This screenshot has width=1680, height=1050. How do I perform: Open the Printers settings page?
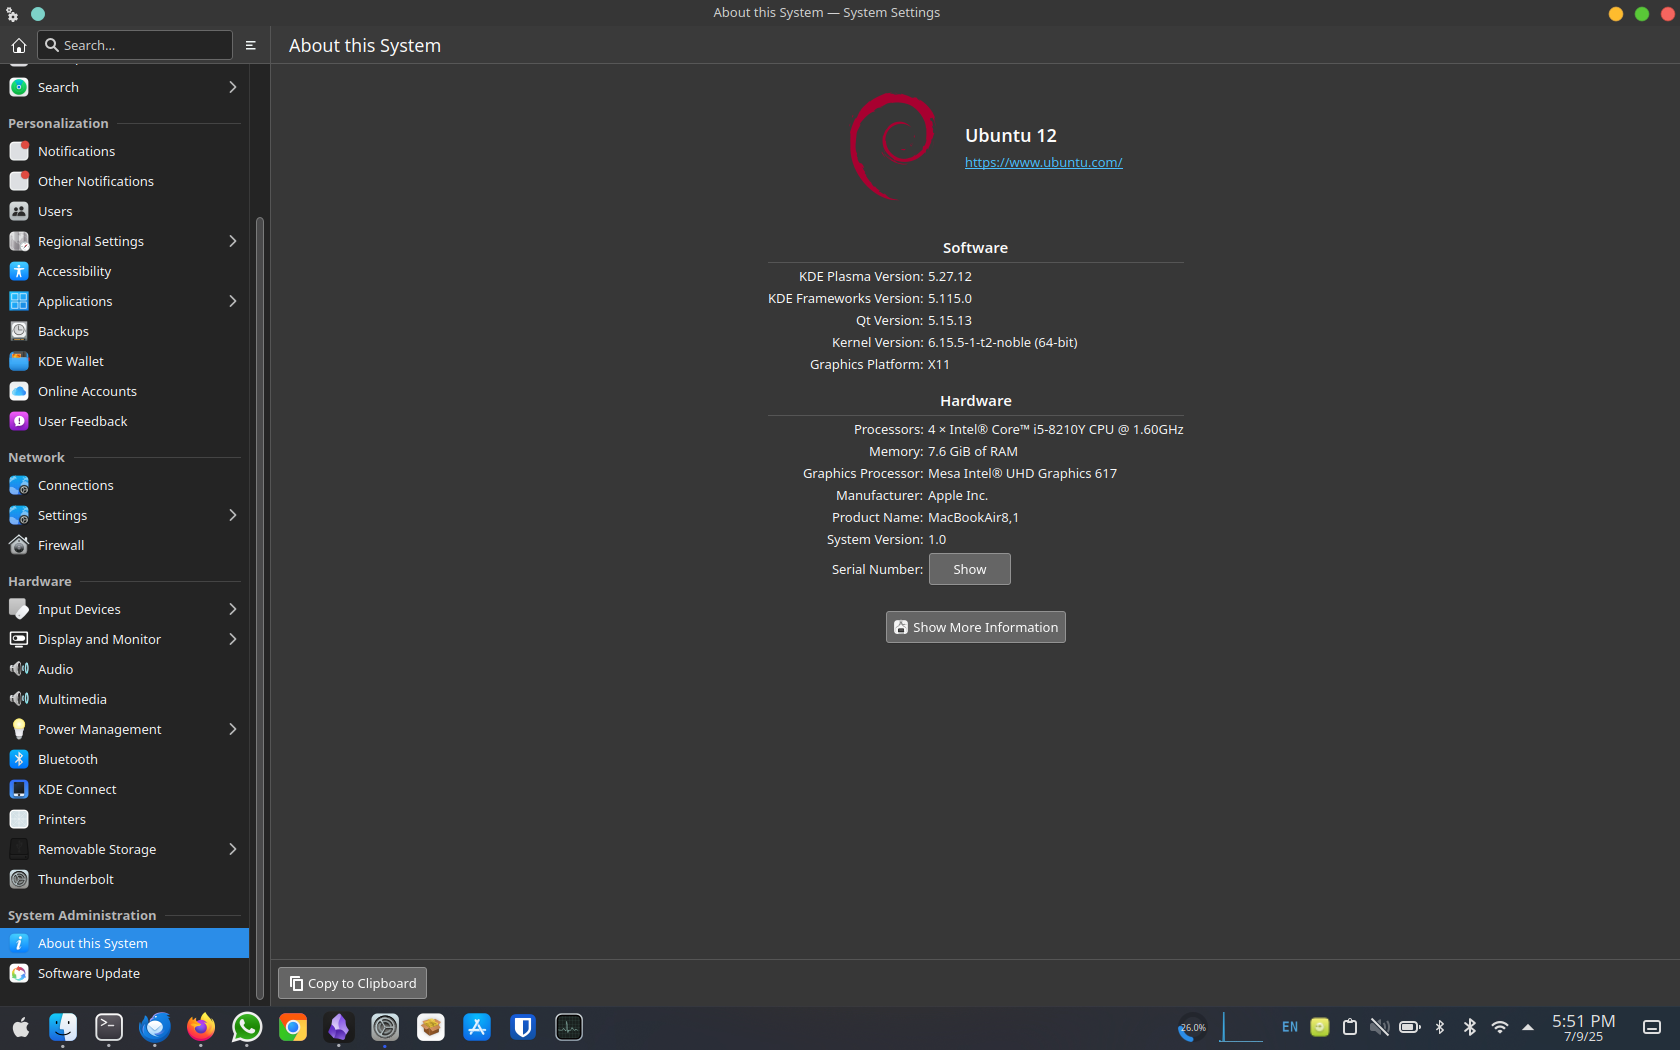(x=124, y=819)
